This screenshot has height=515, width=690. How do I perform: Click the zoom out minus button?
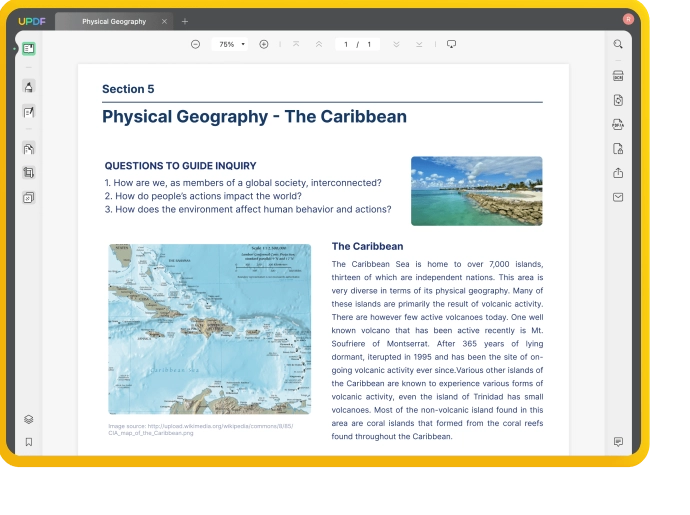[x=195, y=44]
